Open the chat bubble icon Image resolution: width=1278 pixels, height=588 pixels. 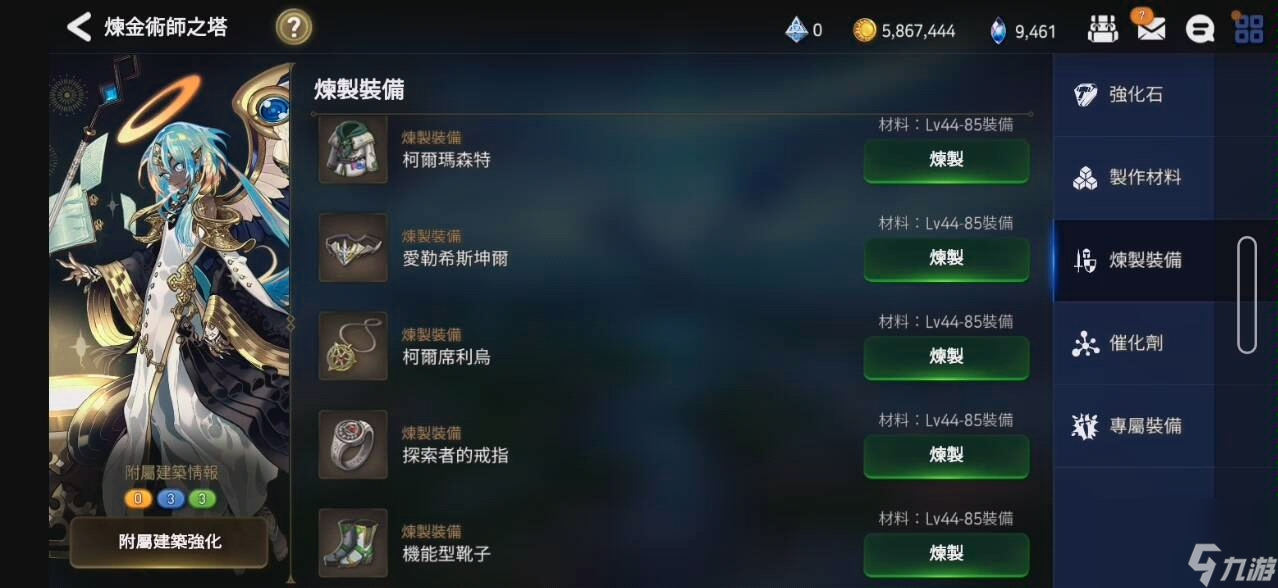[x=1199, y=30]
